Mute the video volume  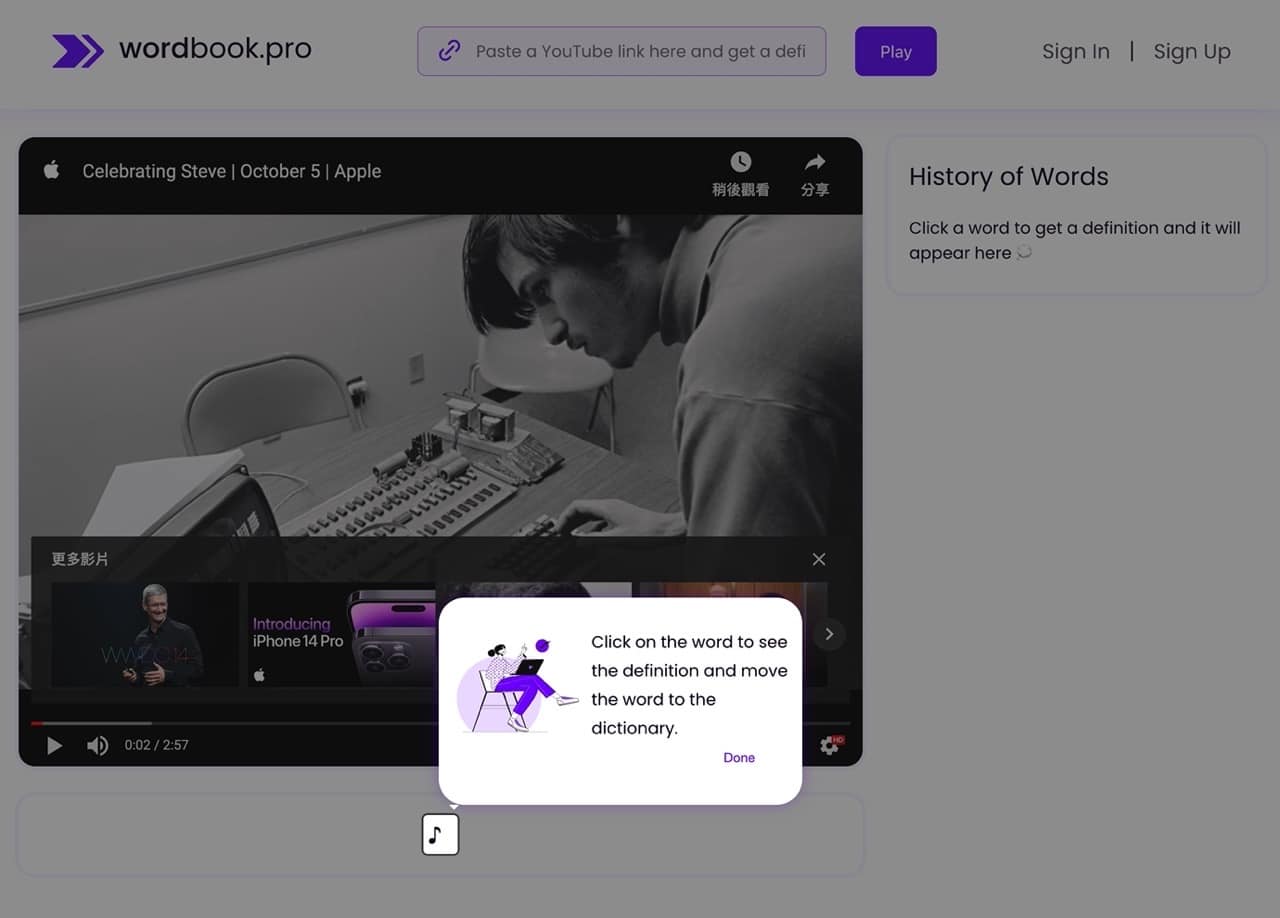(97, 745)
